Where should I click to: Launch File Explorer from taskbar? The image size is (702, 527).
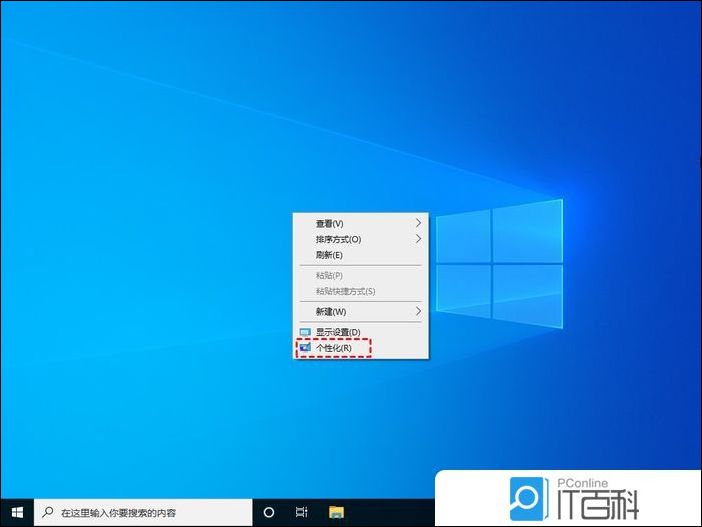pyautogui.click(x=336, y=512)
